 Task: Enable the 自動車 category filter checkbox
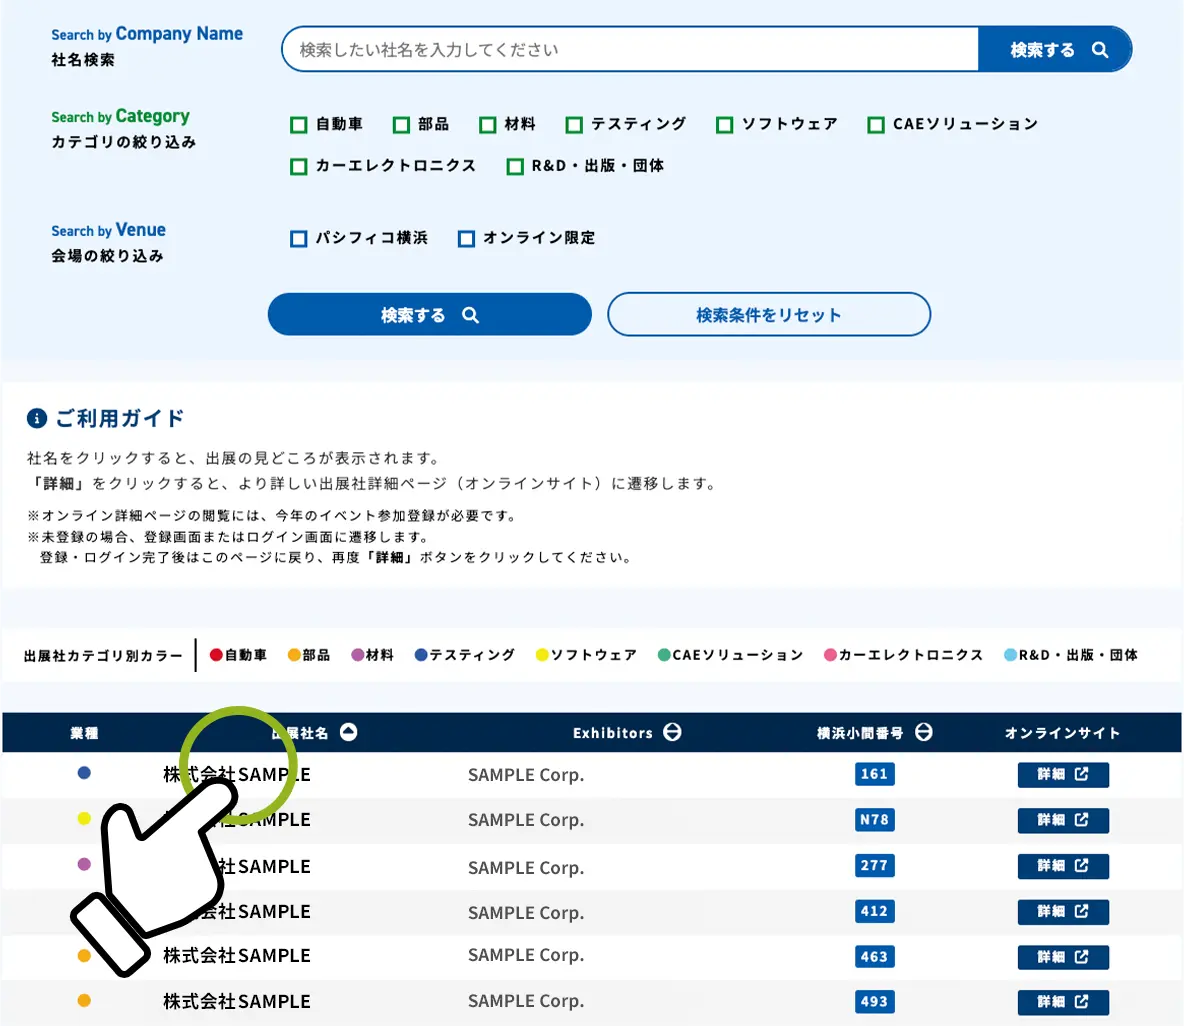(x=298, y=124)
